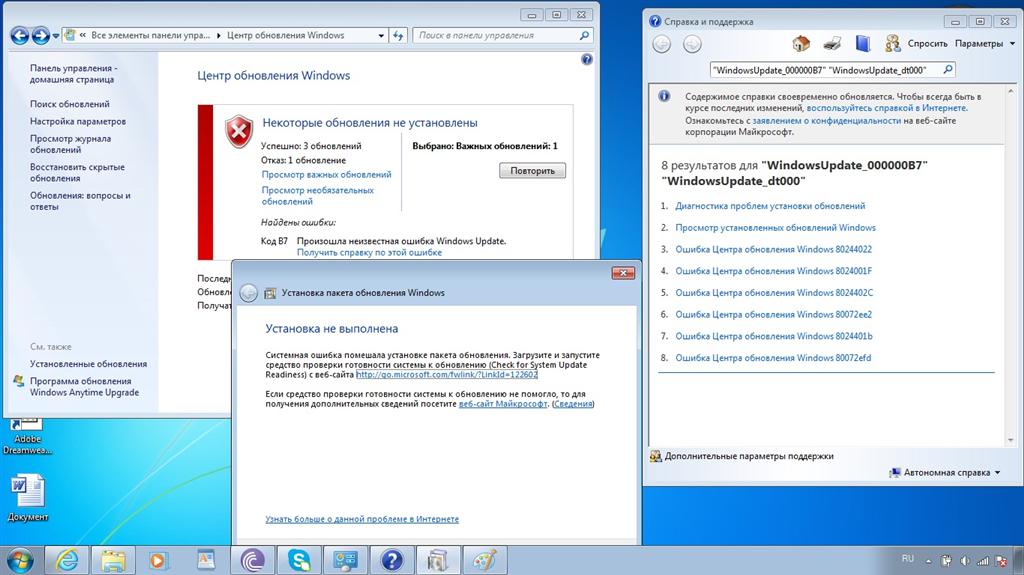The height and width of the screenshot is (575, 1024).
Task: Open Настройка параметров in sidebar
Action: pos(78,122)
